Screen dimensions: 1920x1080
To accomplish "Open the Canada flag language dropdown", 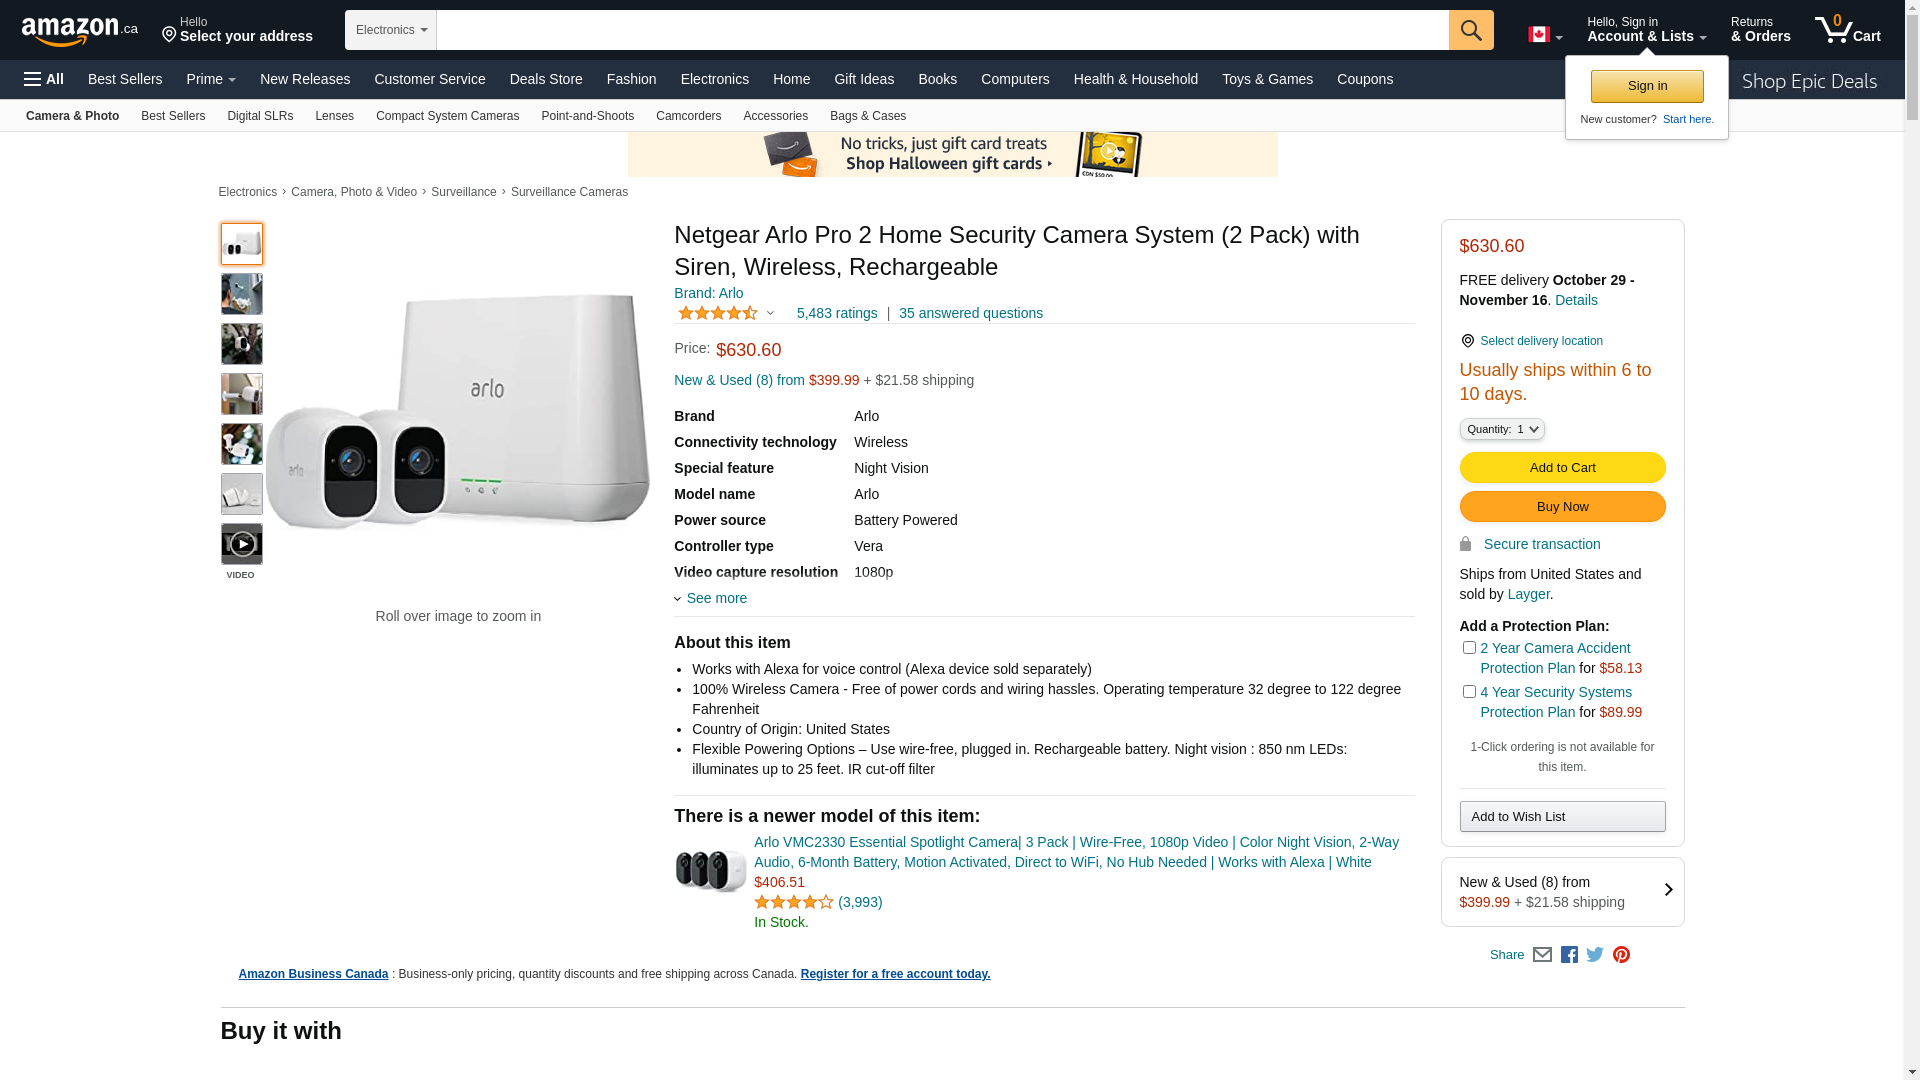I will click(1544, 35).
